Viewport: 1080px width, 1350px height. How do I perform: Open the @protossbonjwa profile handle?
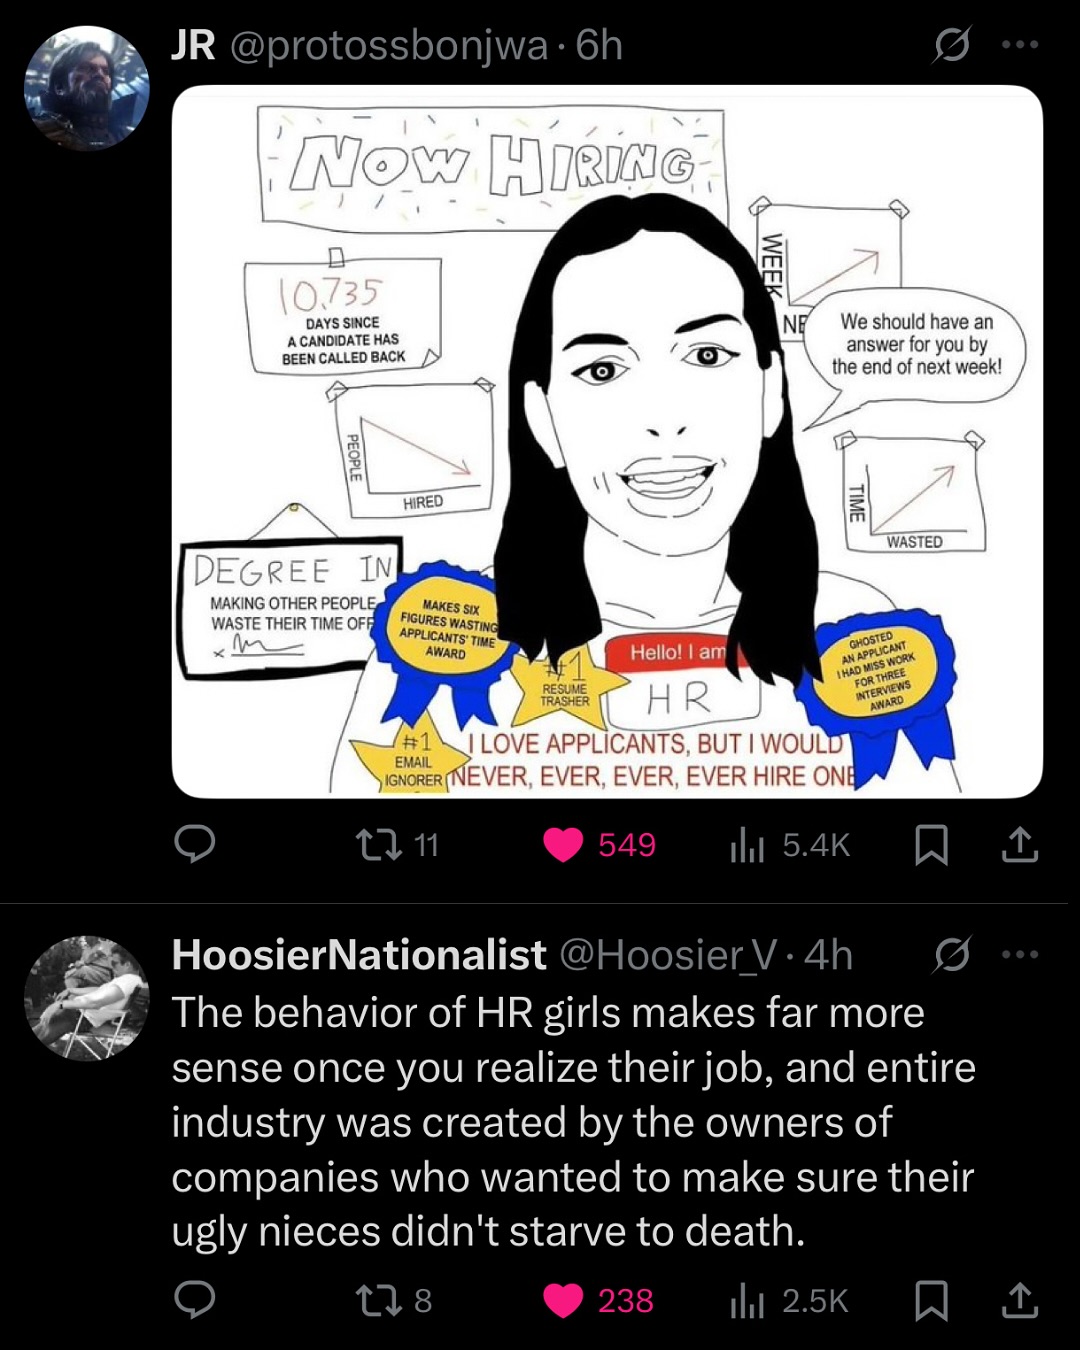[x=389, y=46]
